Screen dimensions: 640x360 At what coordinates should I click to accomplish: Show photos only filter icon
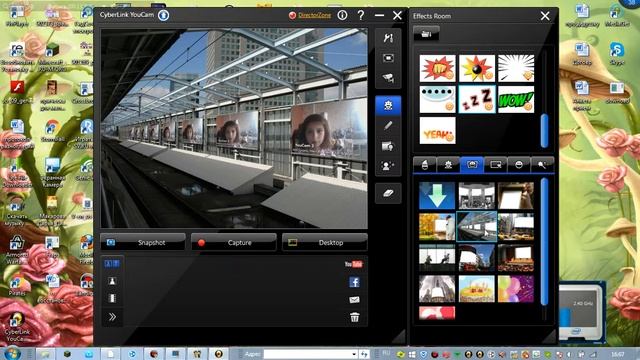coord(112,281)
